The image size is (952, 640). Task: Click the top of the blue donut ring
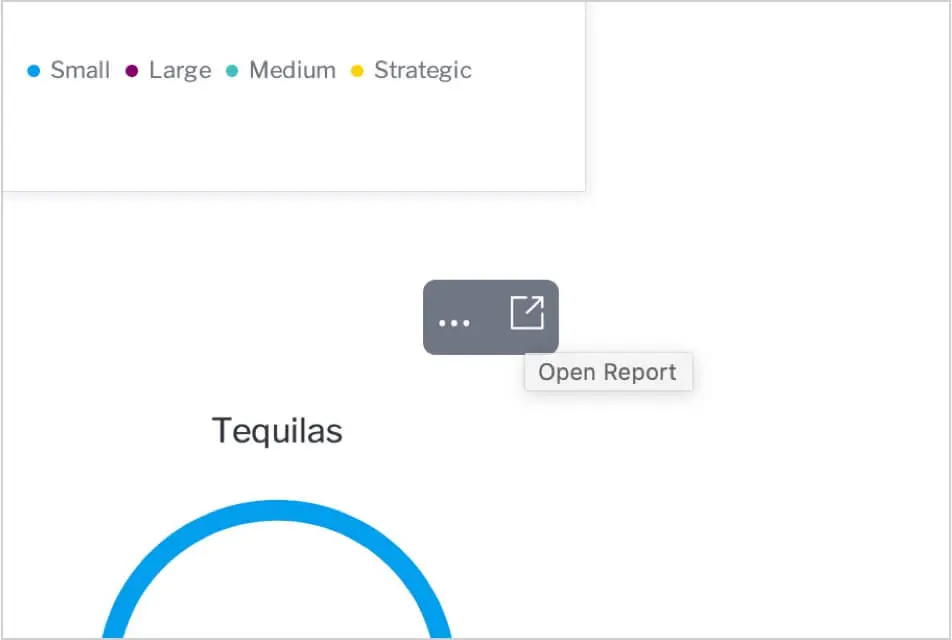click(277, 510)
